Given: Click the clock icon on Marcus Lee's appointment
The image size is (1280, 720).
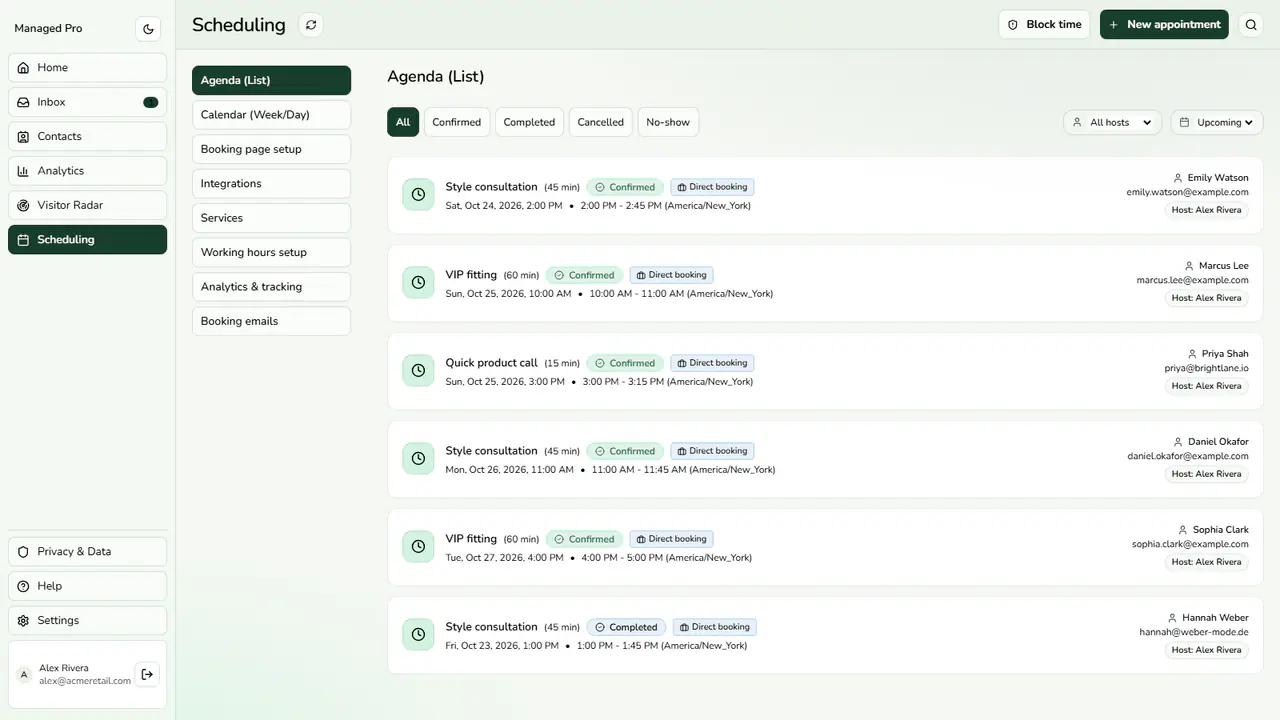Looking at the screenshot, I should [418, 283].
